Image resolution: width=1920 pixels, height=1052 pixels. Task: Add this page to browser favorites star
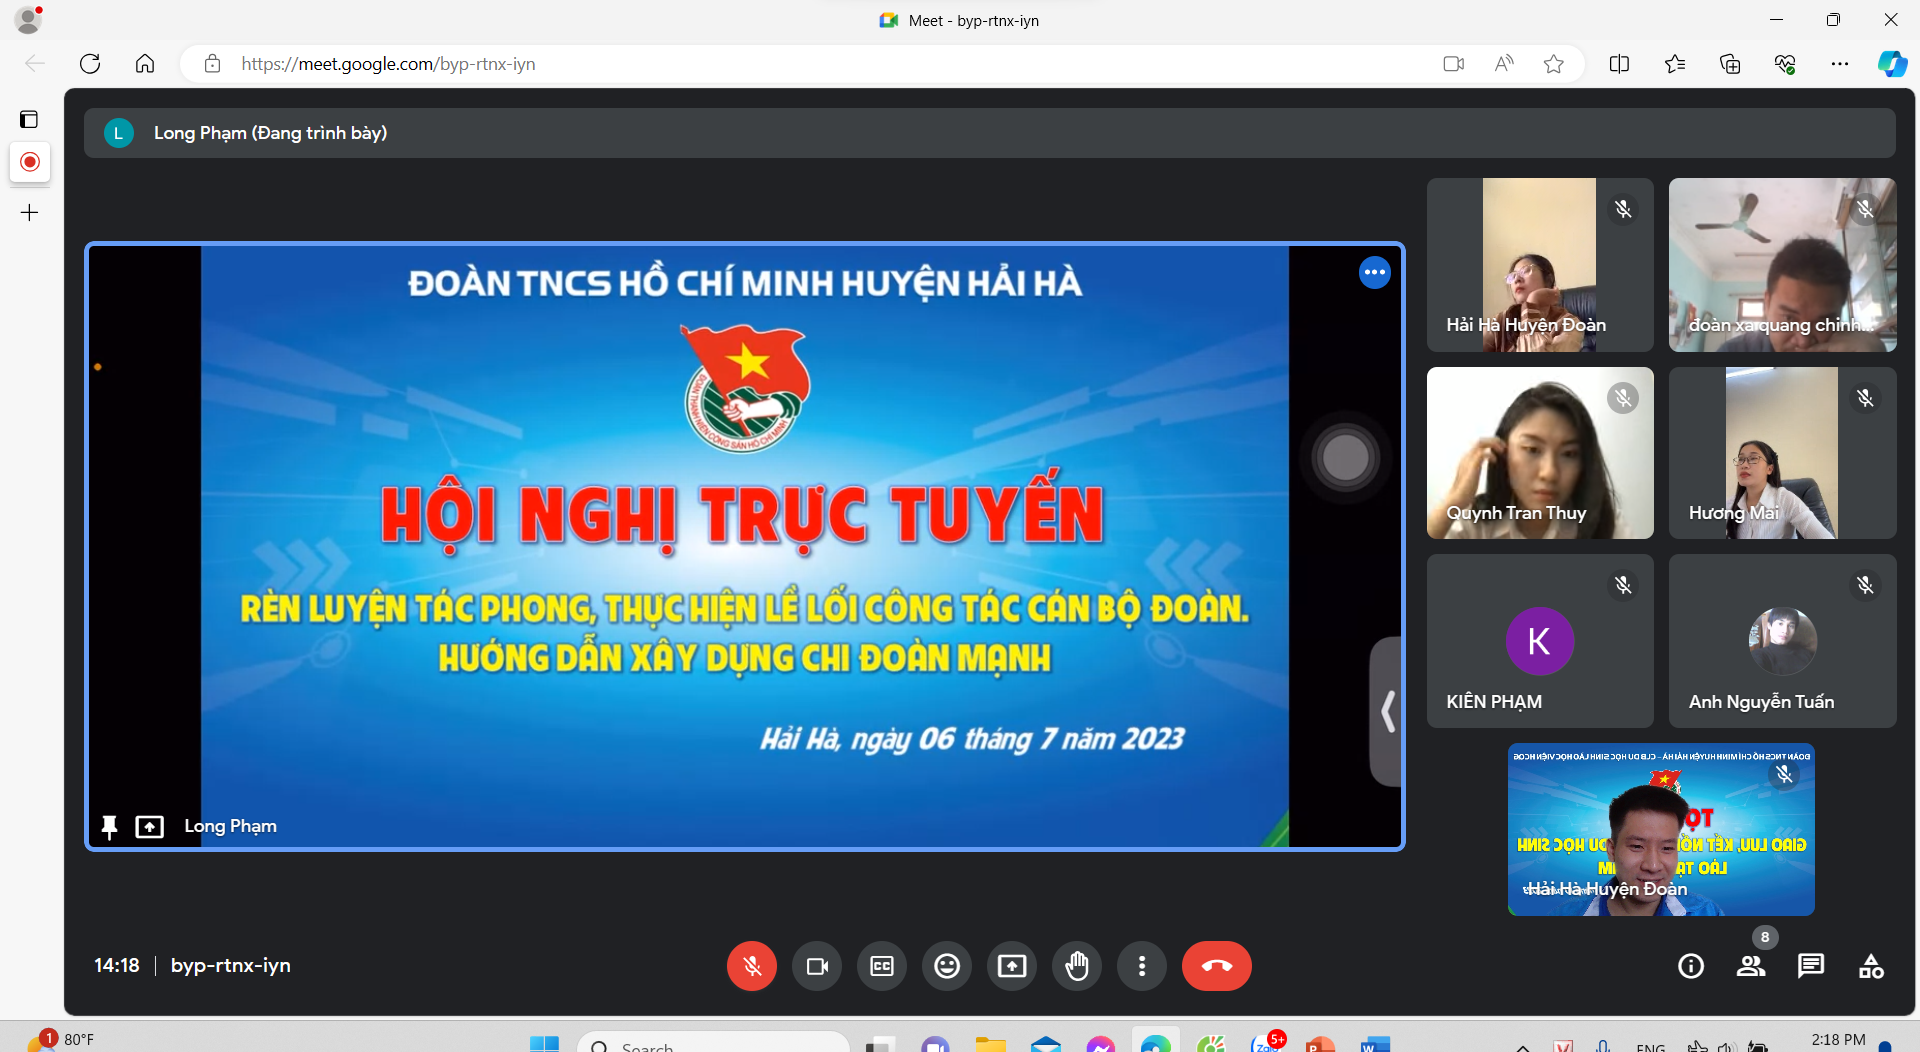1553,64
